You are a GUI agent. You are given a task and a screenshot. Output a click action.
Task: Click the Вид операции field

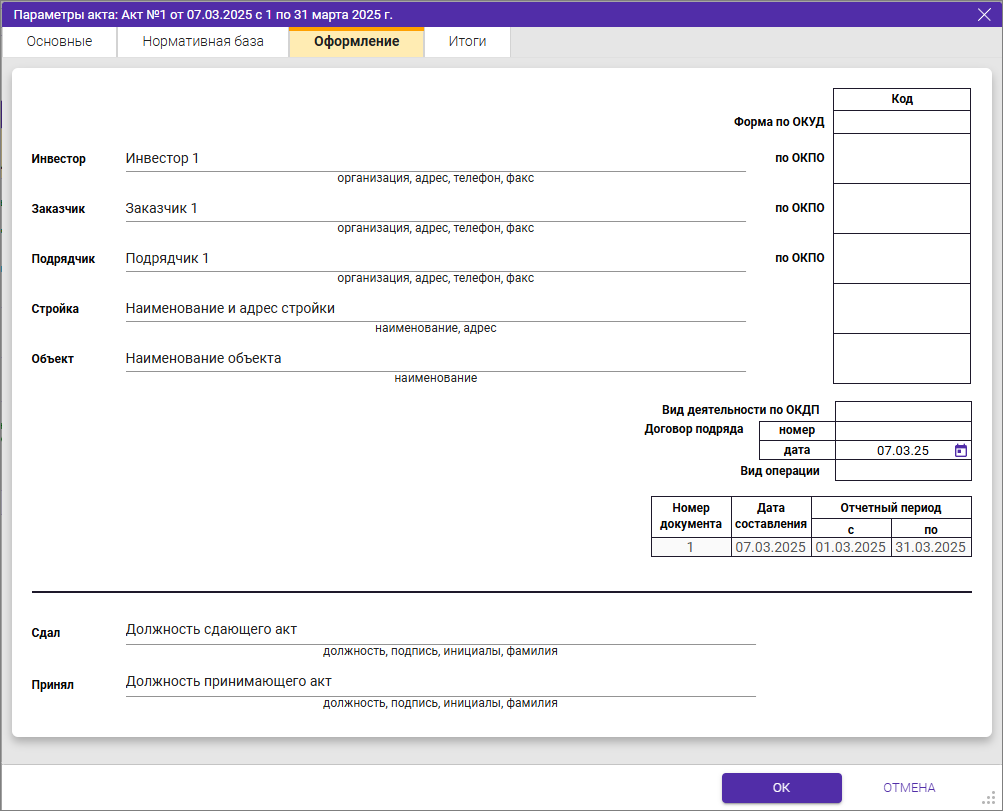(x=902, y=471)
